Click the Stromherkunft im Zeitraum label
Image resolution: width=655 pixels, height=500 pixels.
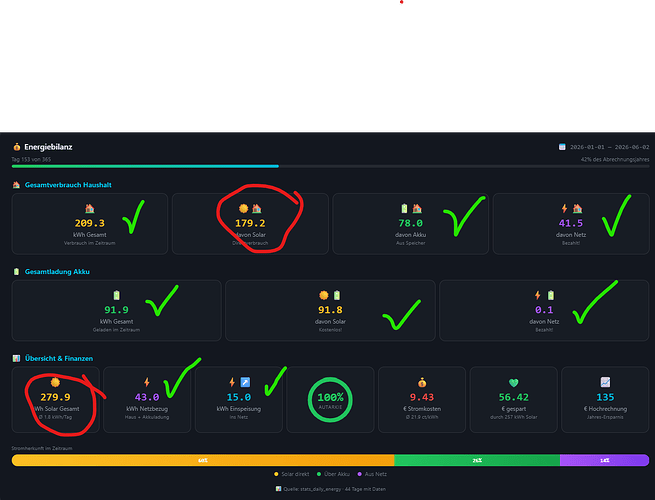coord(42,448)
